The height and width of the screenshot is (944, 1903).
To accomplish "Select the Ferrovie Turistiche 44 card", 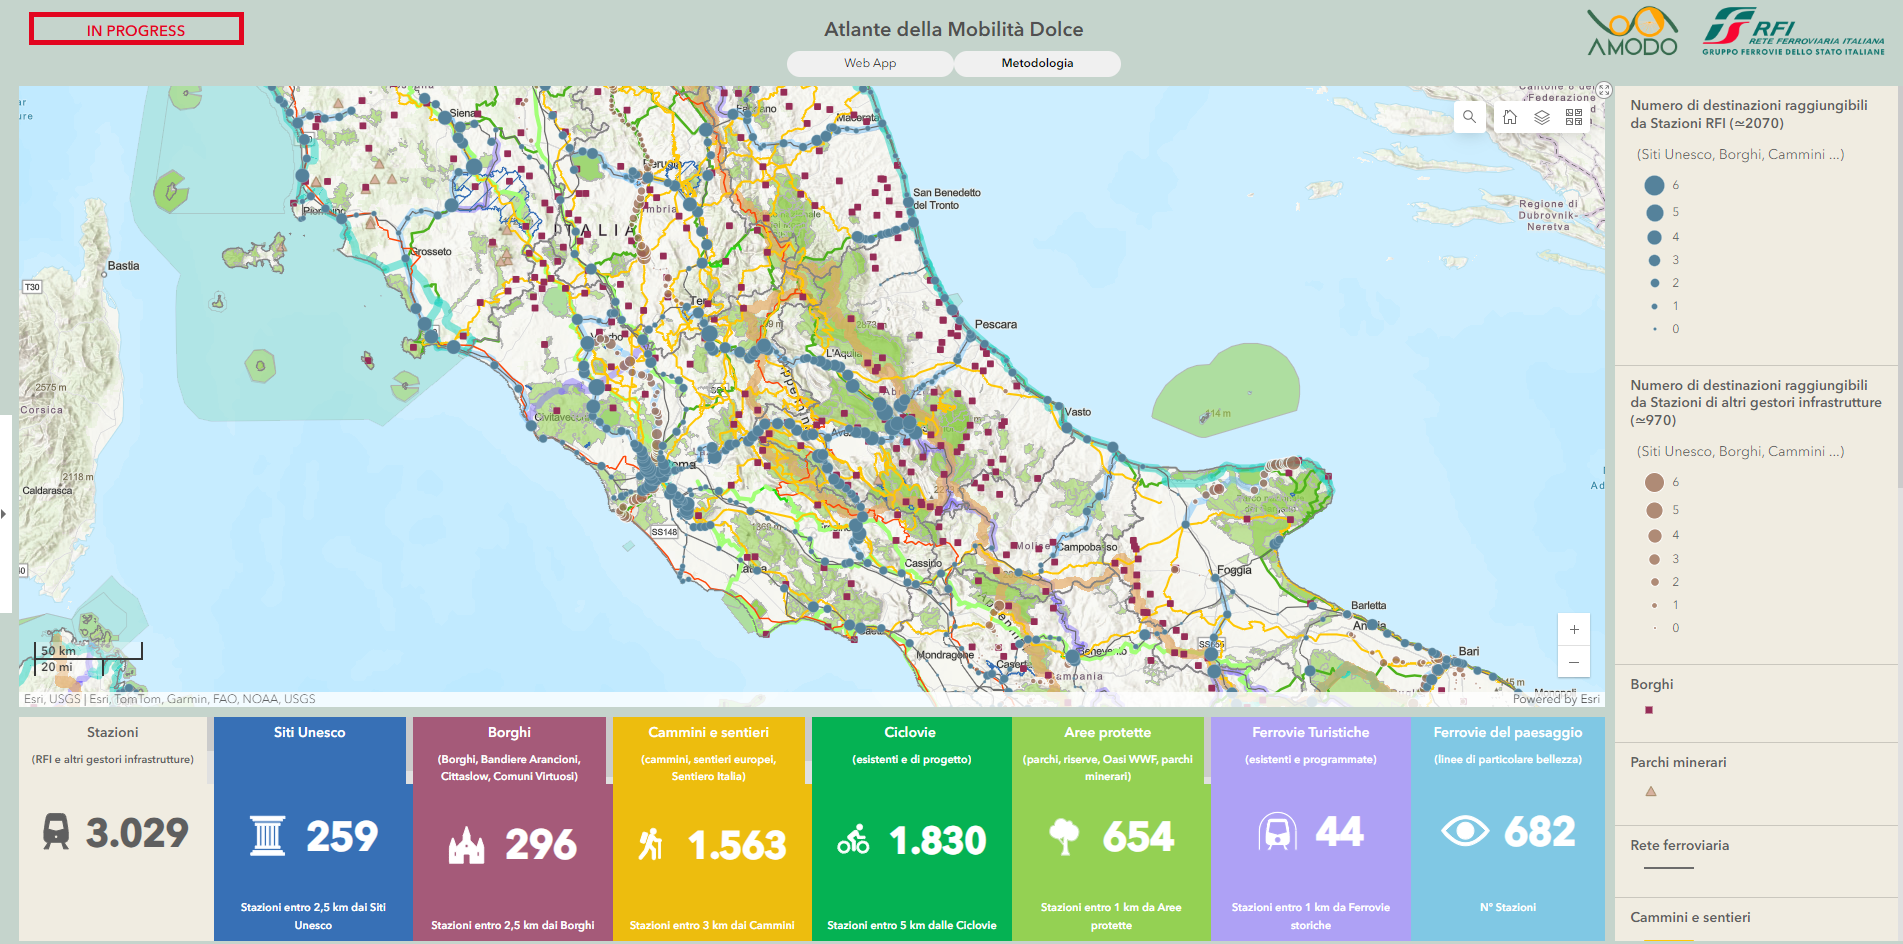I will tap(1311, 829).
